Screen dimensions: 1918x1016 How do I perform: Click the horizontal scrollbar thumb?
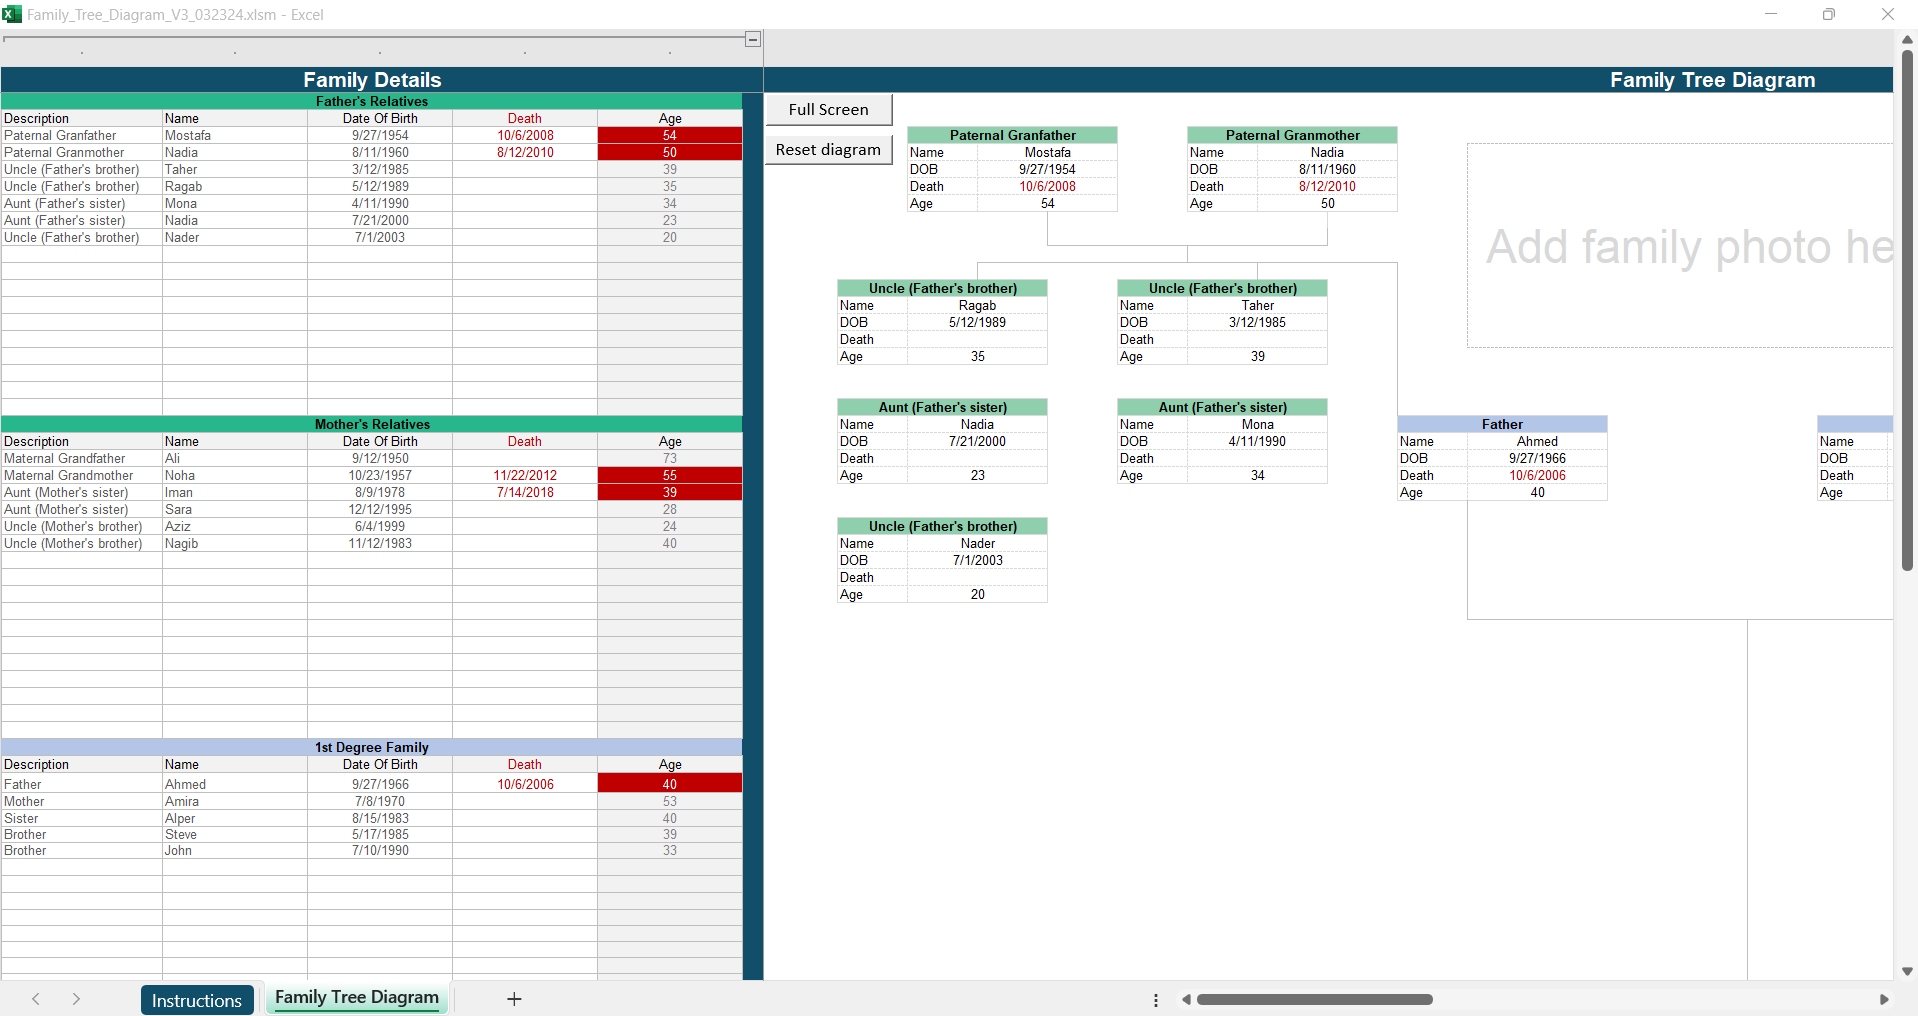point(1314,1000)
